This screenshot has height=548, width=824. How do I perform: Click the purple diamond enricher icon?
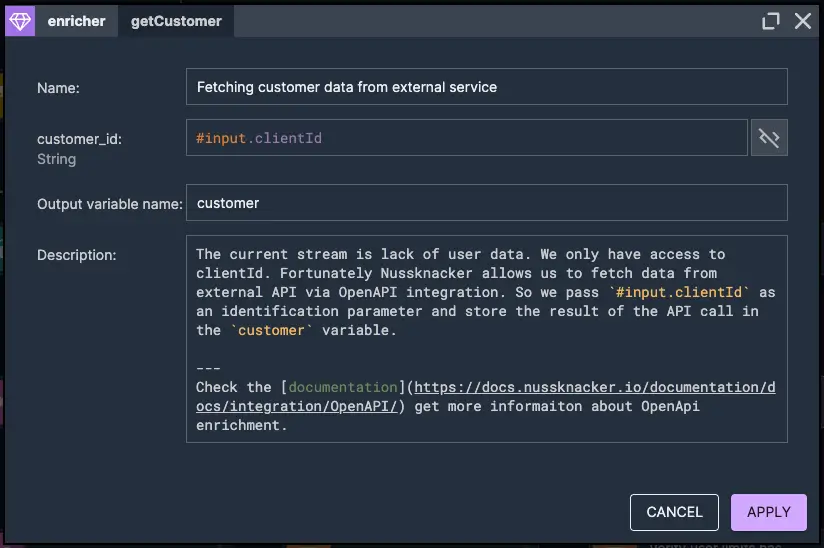point(20,21)
